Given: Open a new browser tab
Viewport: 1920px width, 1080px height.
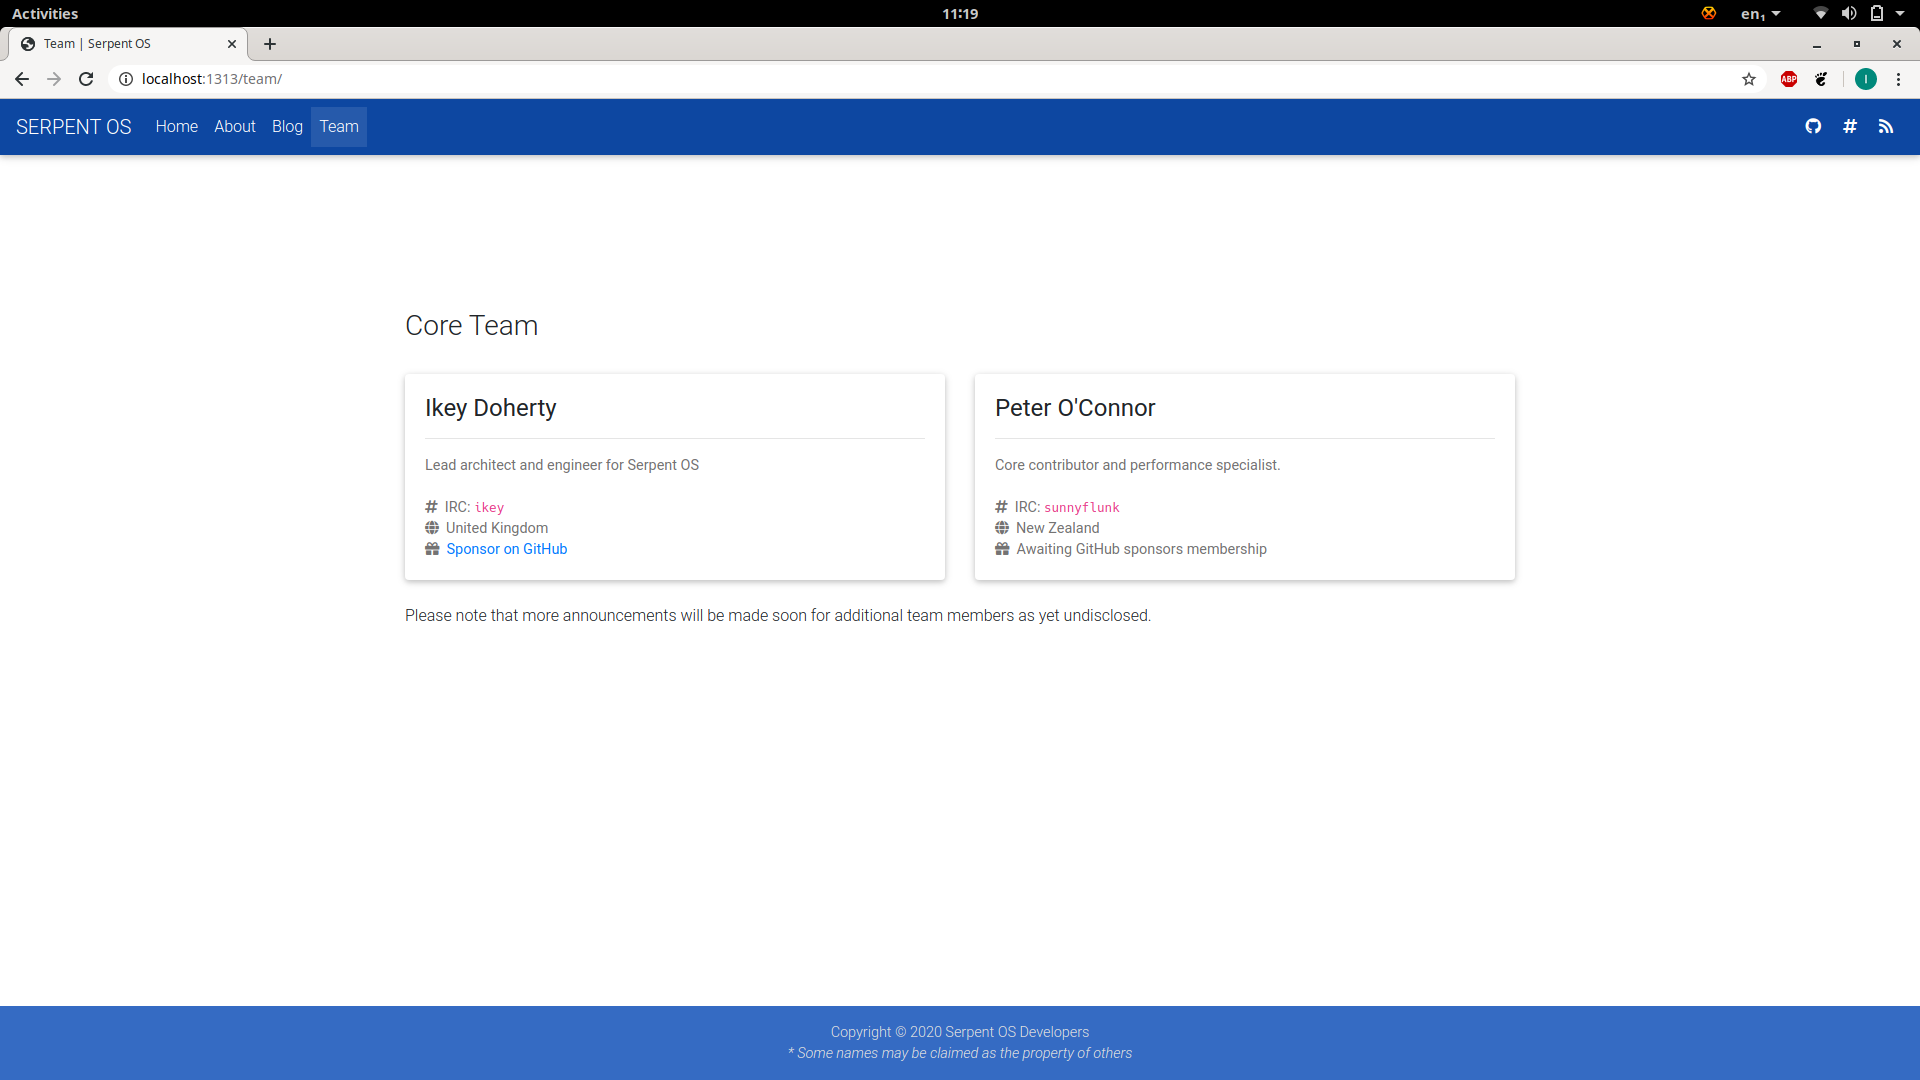Looking at the screenshot, I should click(270, 44).
